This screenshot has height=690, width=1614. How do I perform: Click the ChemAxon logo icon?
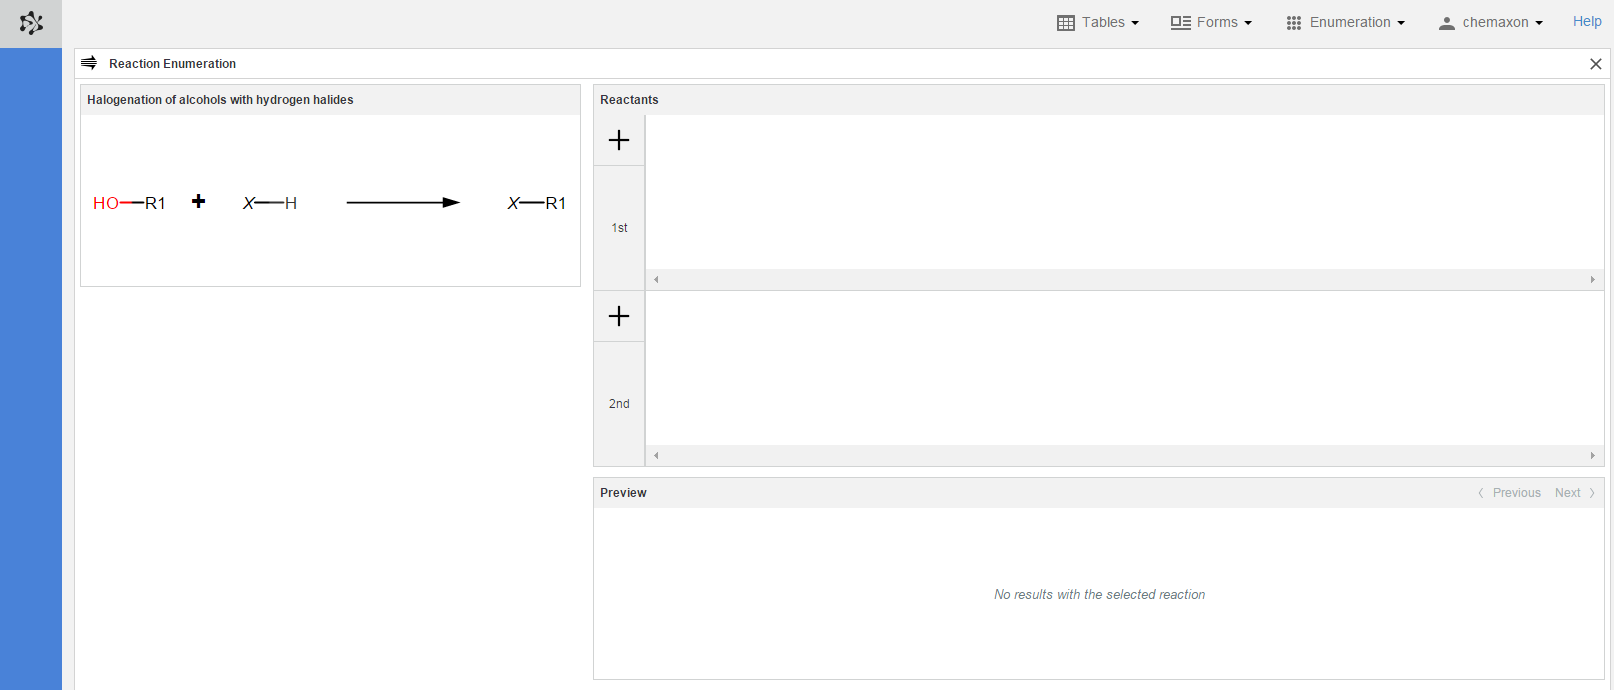click(x=31, y=23)
